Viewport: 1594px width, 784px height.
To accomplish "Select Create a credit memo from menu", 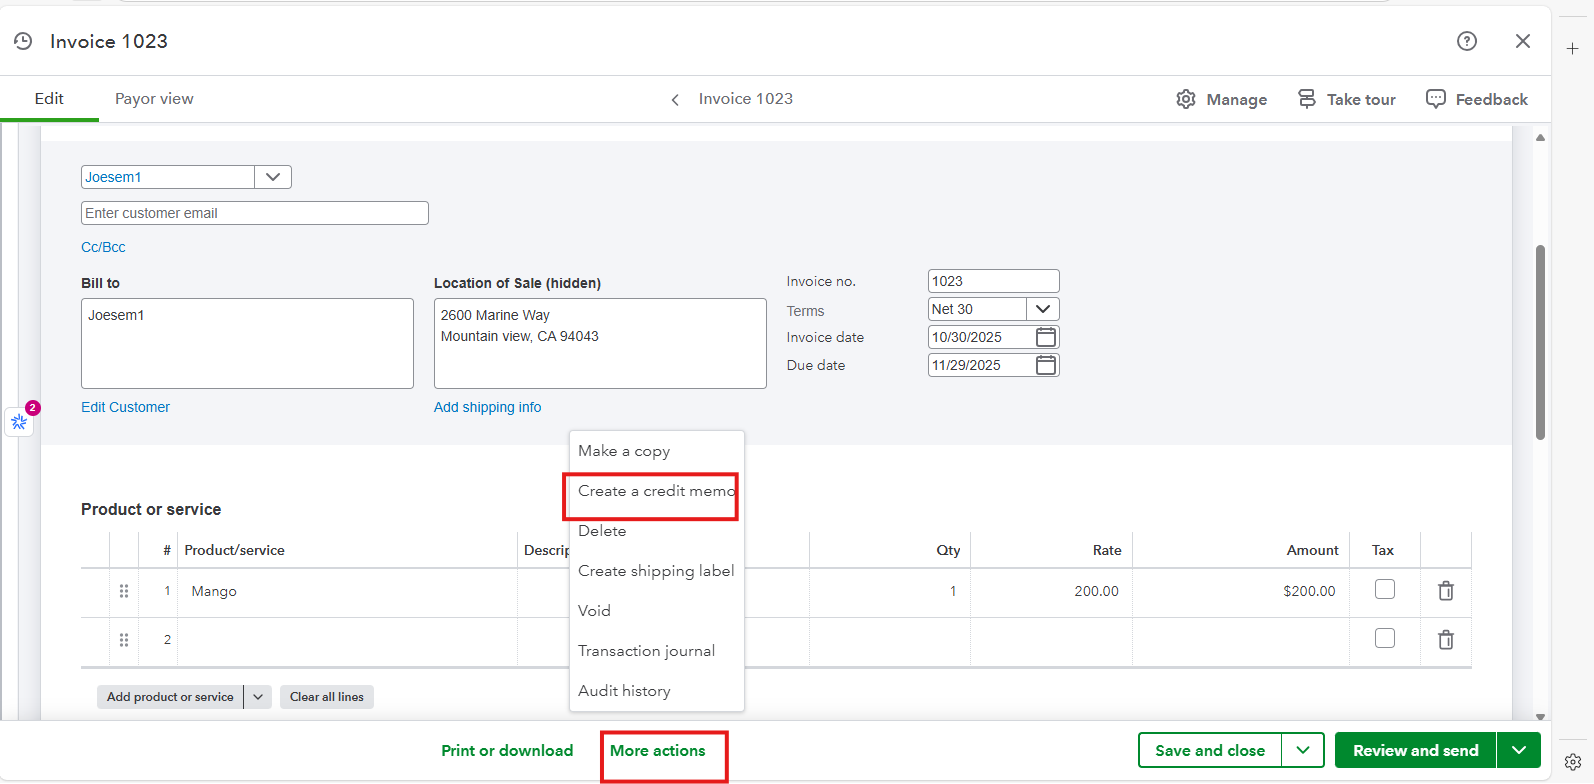I will pos(655,491).
